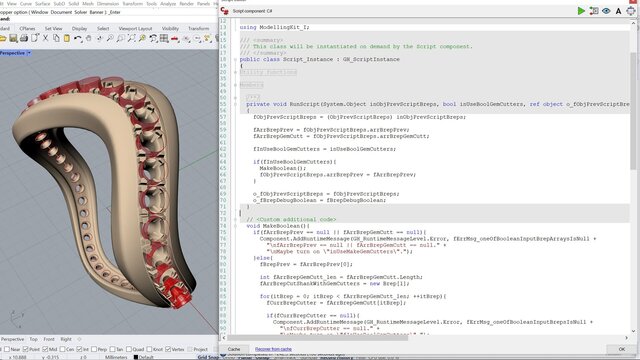
Task: Click the OK button in script editor
Action: tap(622, 349)
